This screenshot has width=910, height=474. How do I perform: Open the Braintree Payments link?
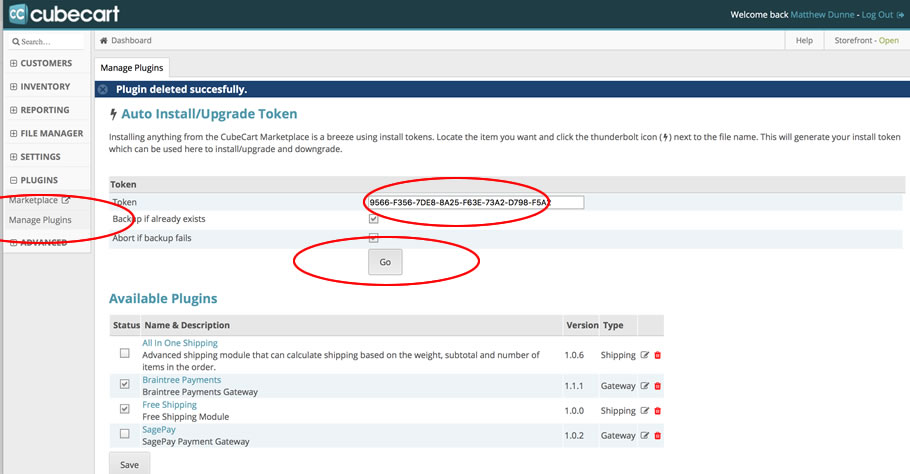pos(182,379)
